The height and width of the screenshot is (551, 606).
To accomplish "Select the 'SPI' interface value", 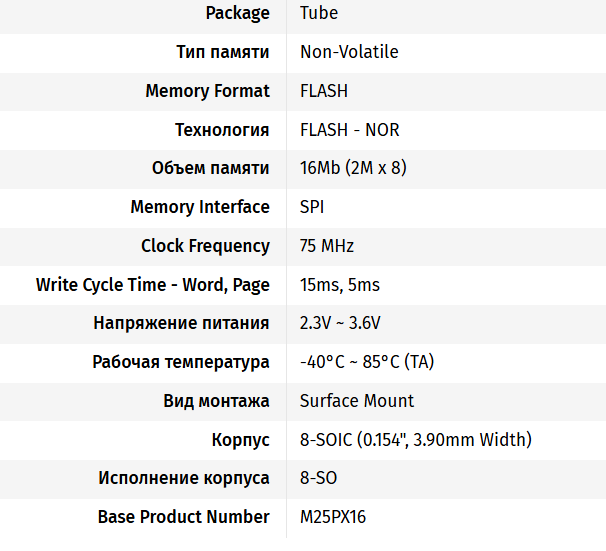I will tap(312, 207).
